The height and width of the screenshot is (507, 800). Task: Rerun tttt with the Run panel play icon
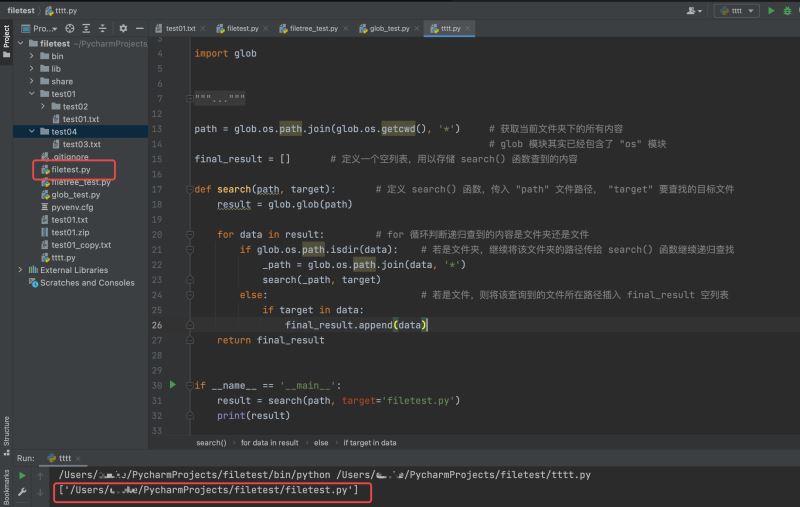coord(22,475)
